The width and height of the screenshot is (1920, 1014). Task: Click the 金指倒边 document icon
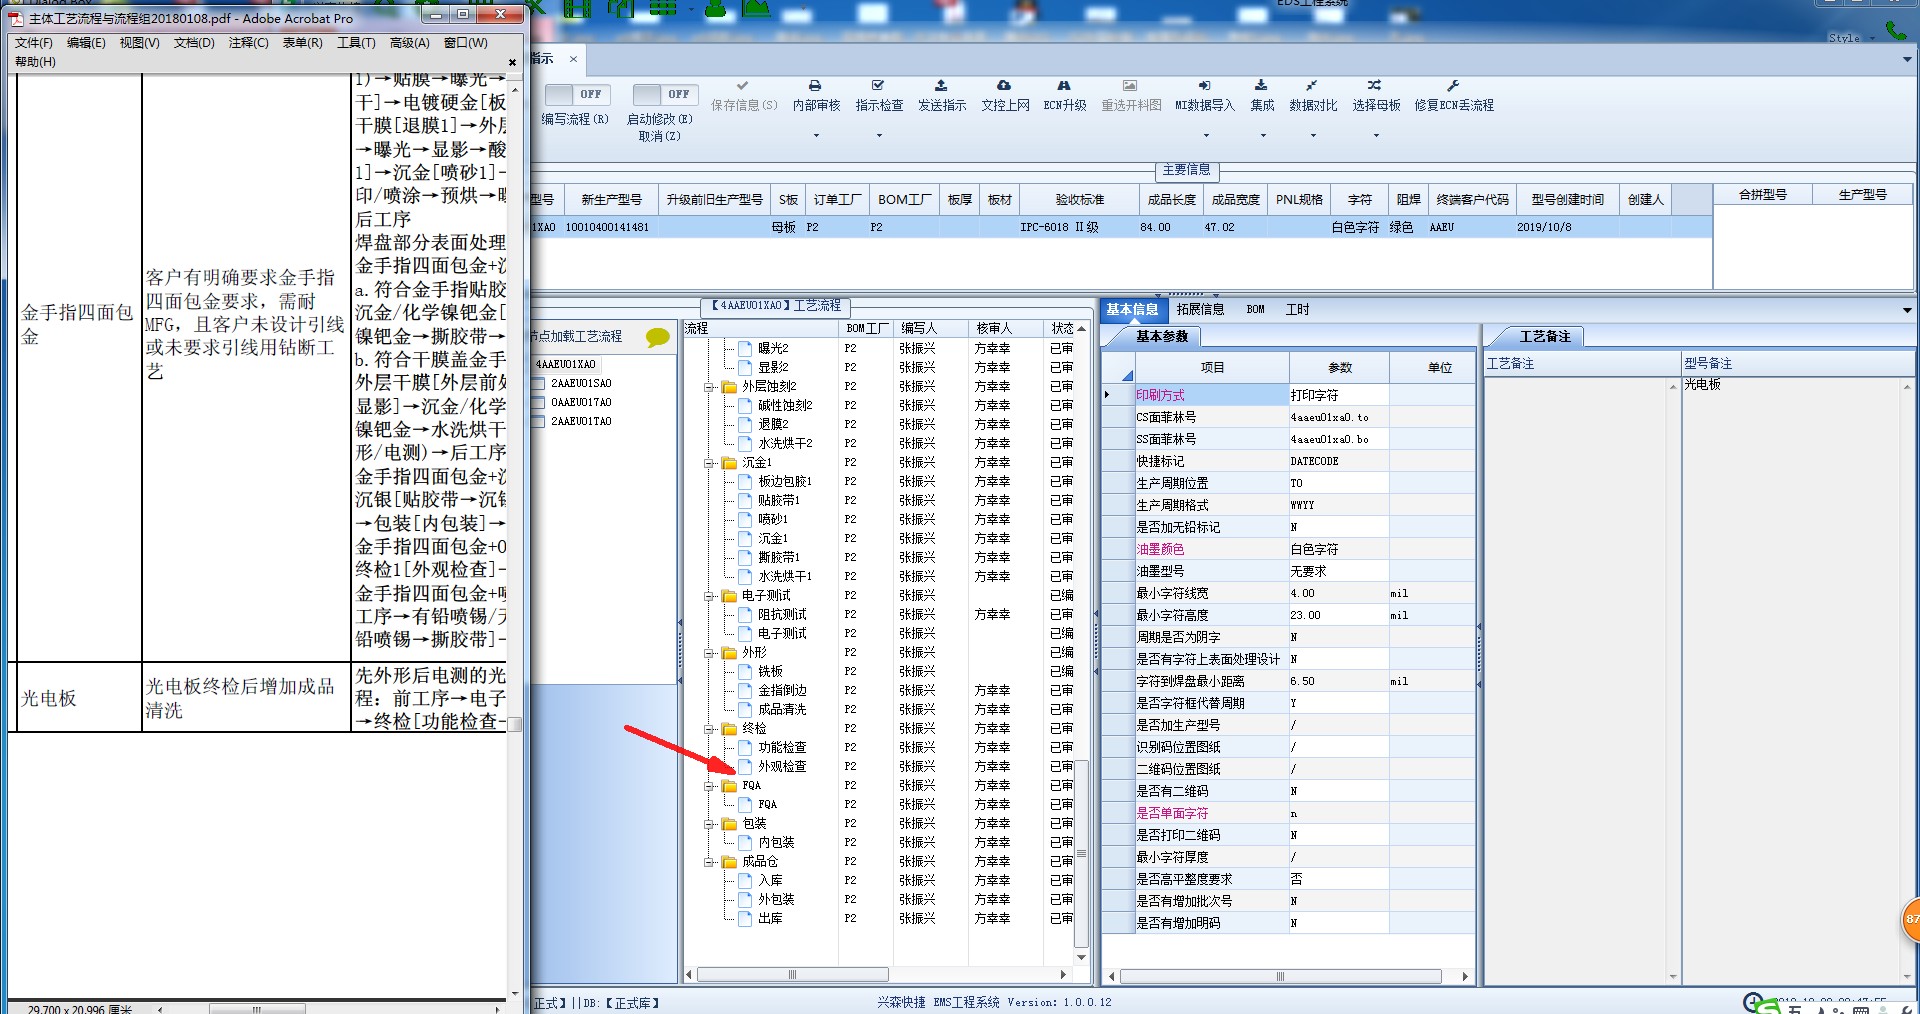coord(745,691)
